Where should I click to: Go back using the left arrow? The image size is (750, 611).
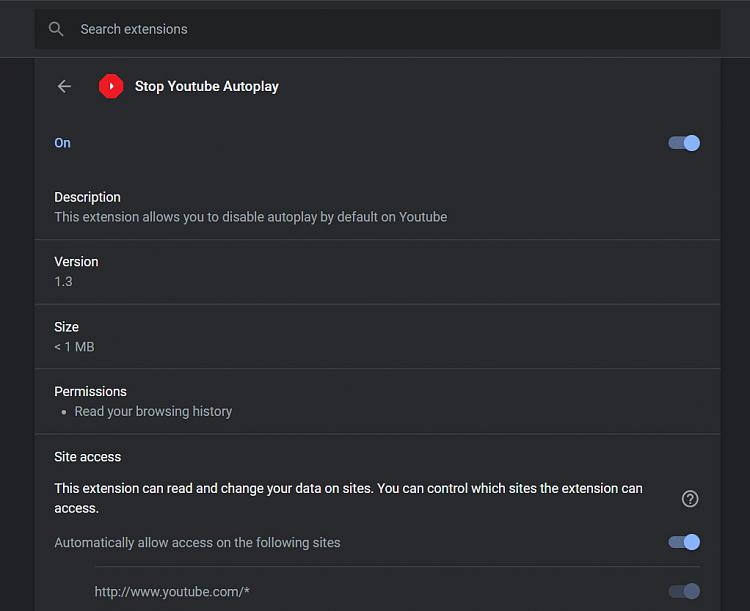[64, 86]
